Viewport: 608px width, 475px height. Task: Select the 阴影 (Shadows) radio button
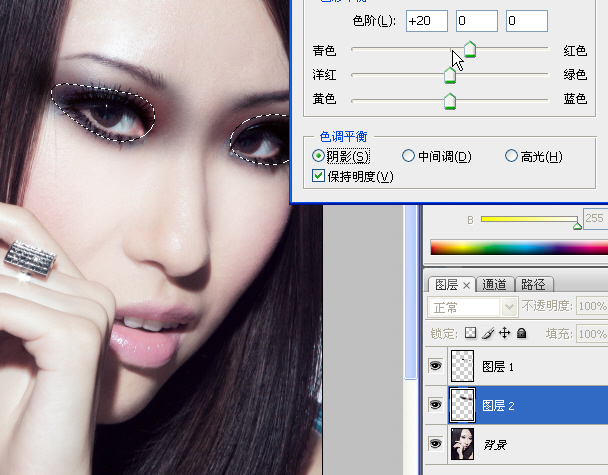point(319,156)
